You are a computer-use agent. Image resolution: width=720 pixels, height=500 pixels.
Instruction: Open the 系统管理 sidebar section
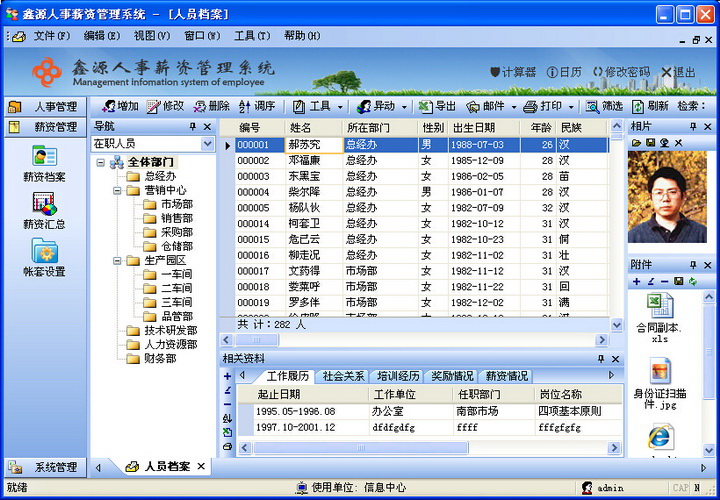[45, 467]
